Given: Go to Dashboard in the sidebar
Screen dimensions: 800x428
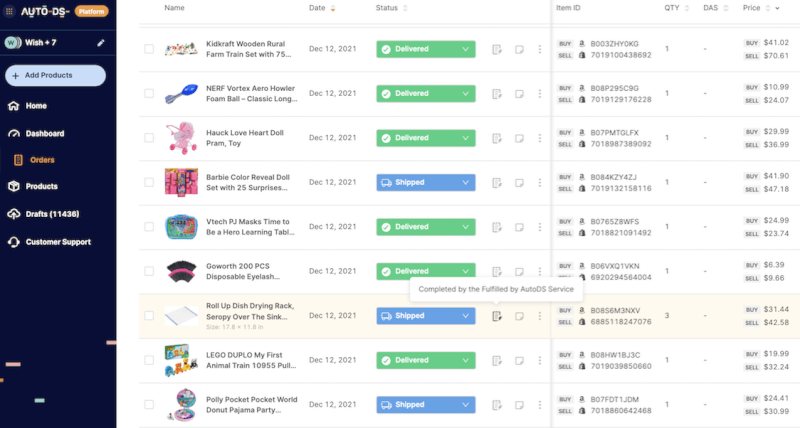Looking at the screenshot, I should (x=45, y=134).
